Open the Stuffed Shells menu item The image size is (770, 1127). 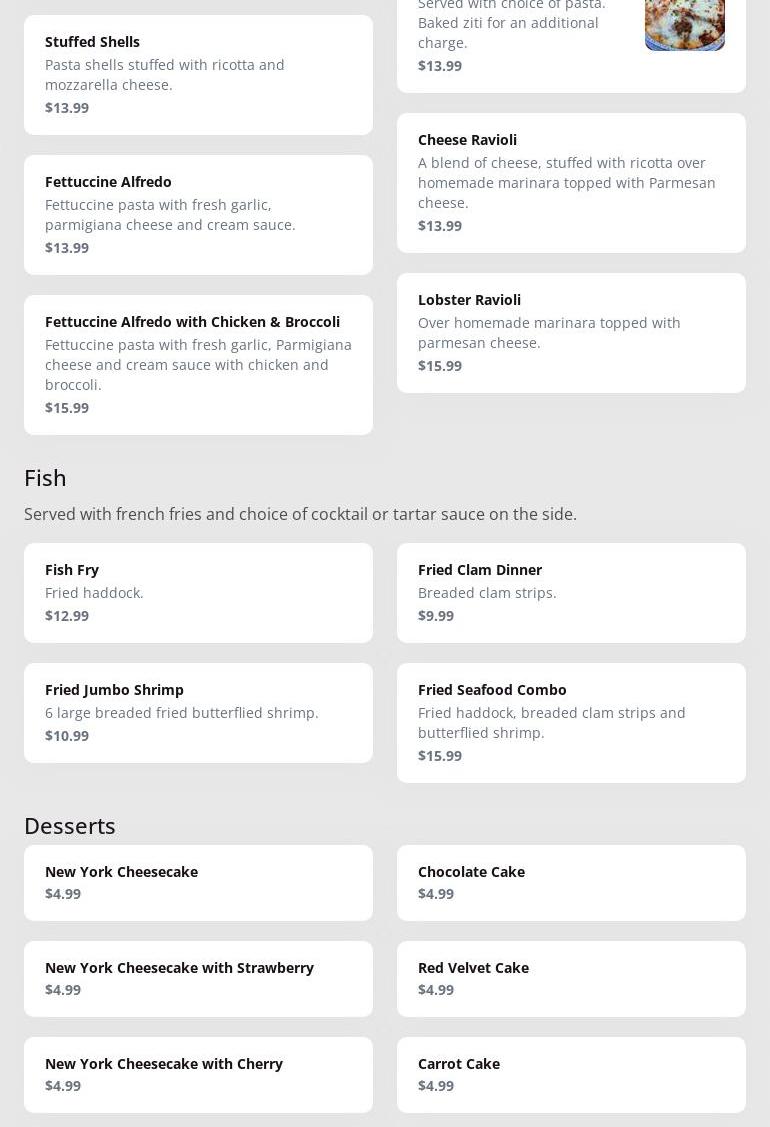coord(198,75)
